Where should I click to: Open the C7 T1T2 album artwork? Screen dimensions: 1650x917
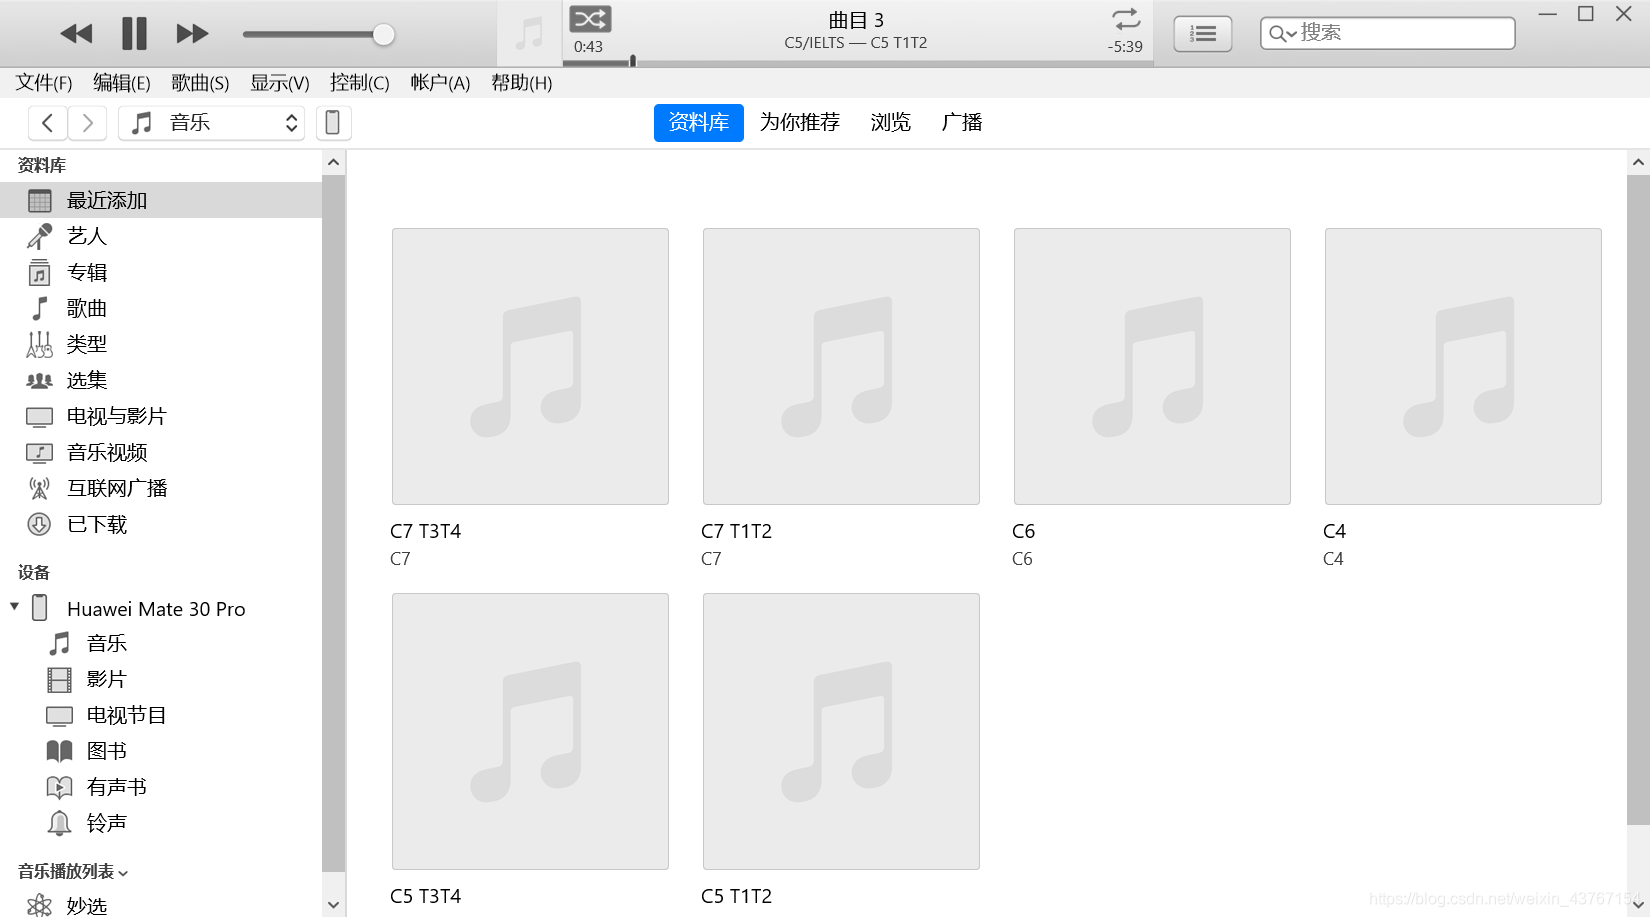pos(841,366)
